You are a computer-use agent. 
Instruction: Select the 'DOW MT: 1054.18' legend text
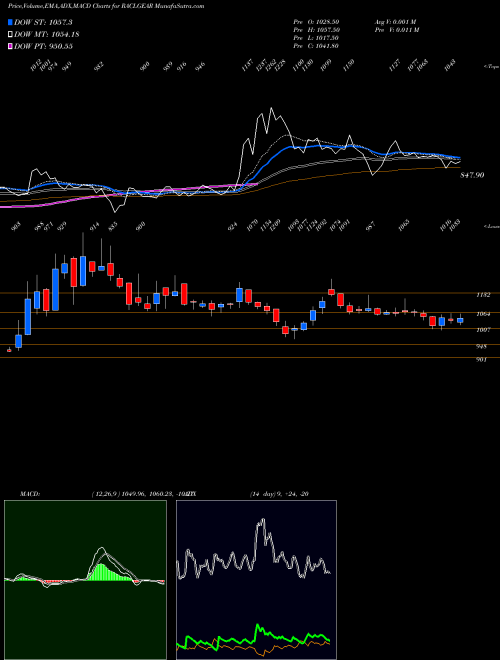click(x=47, y=34)
